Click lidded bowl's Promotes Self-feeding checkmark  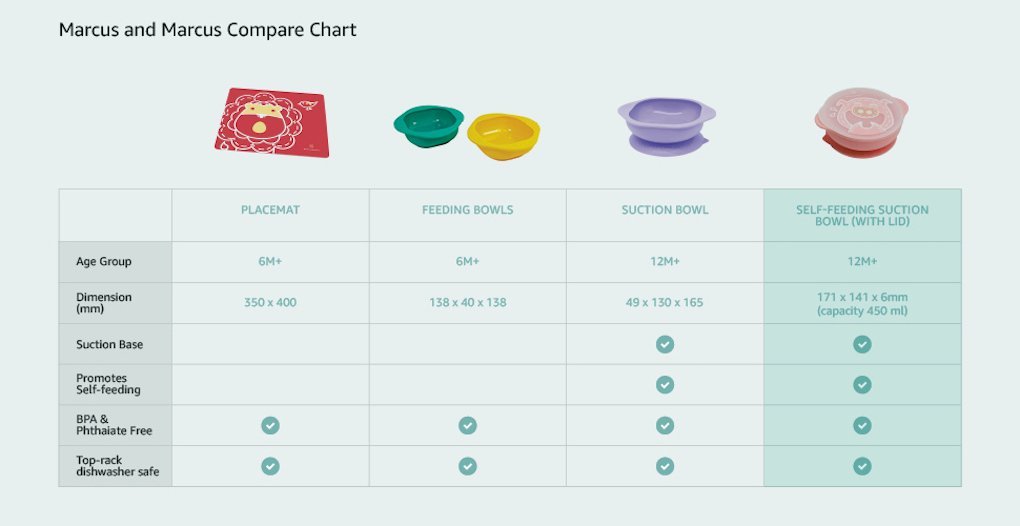862,385
